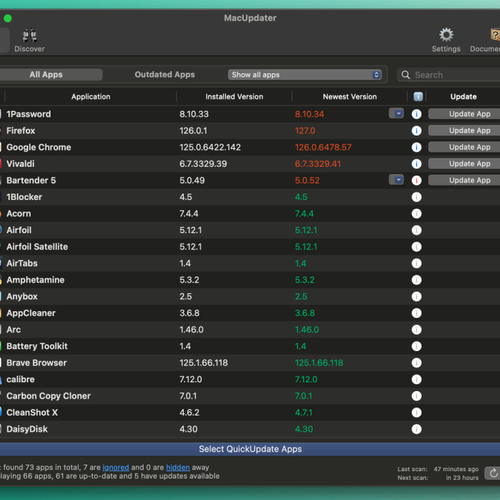Click the red info icon for Bartender 5

click(416, 181)
